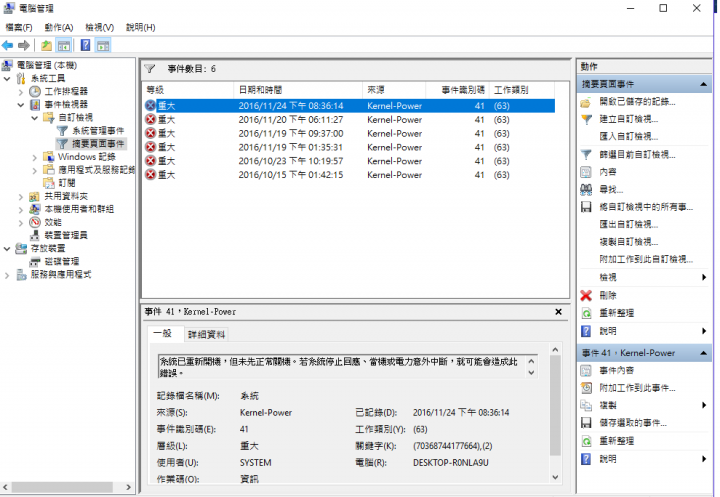Click the 說明 icon under 事件 41 section
Screen dimensions: 720x497
click(x=586, y=459)
